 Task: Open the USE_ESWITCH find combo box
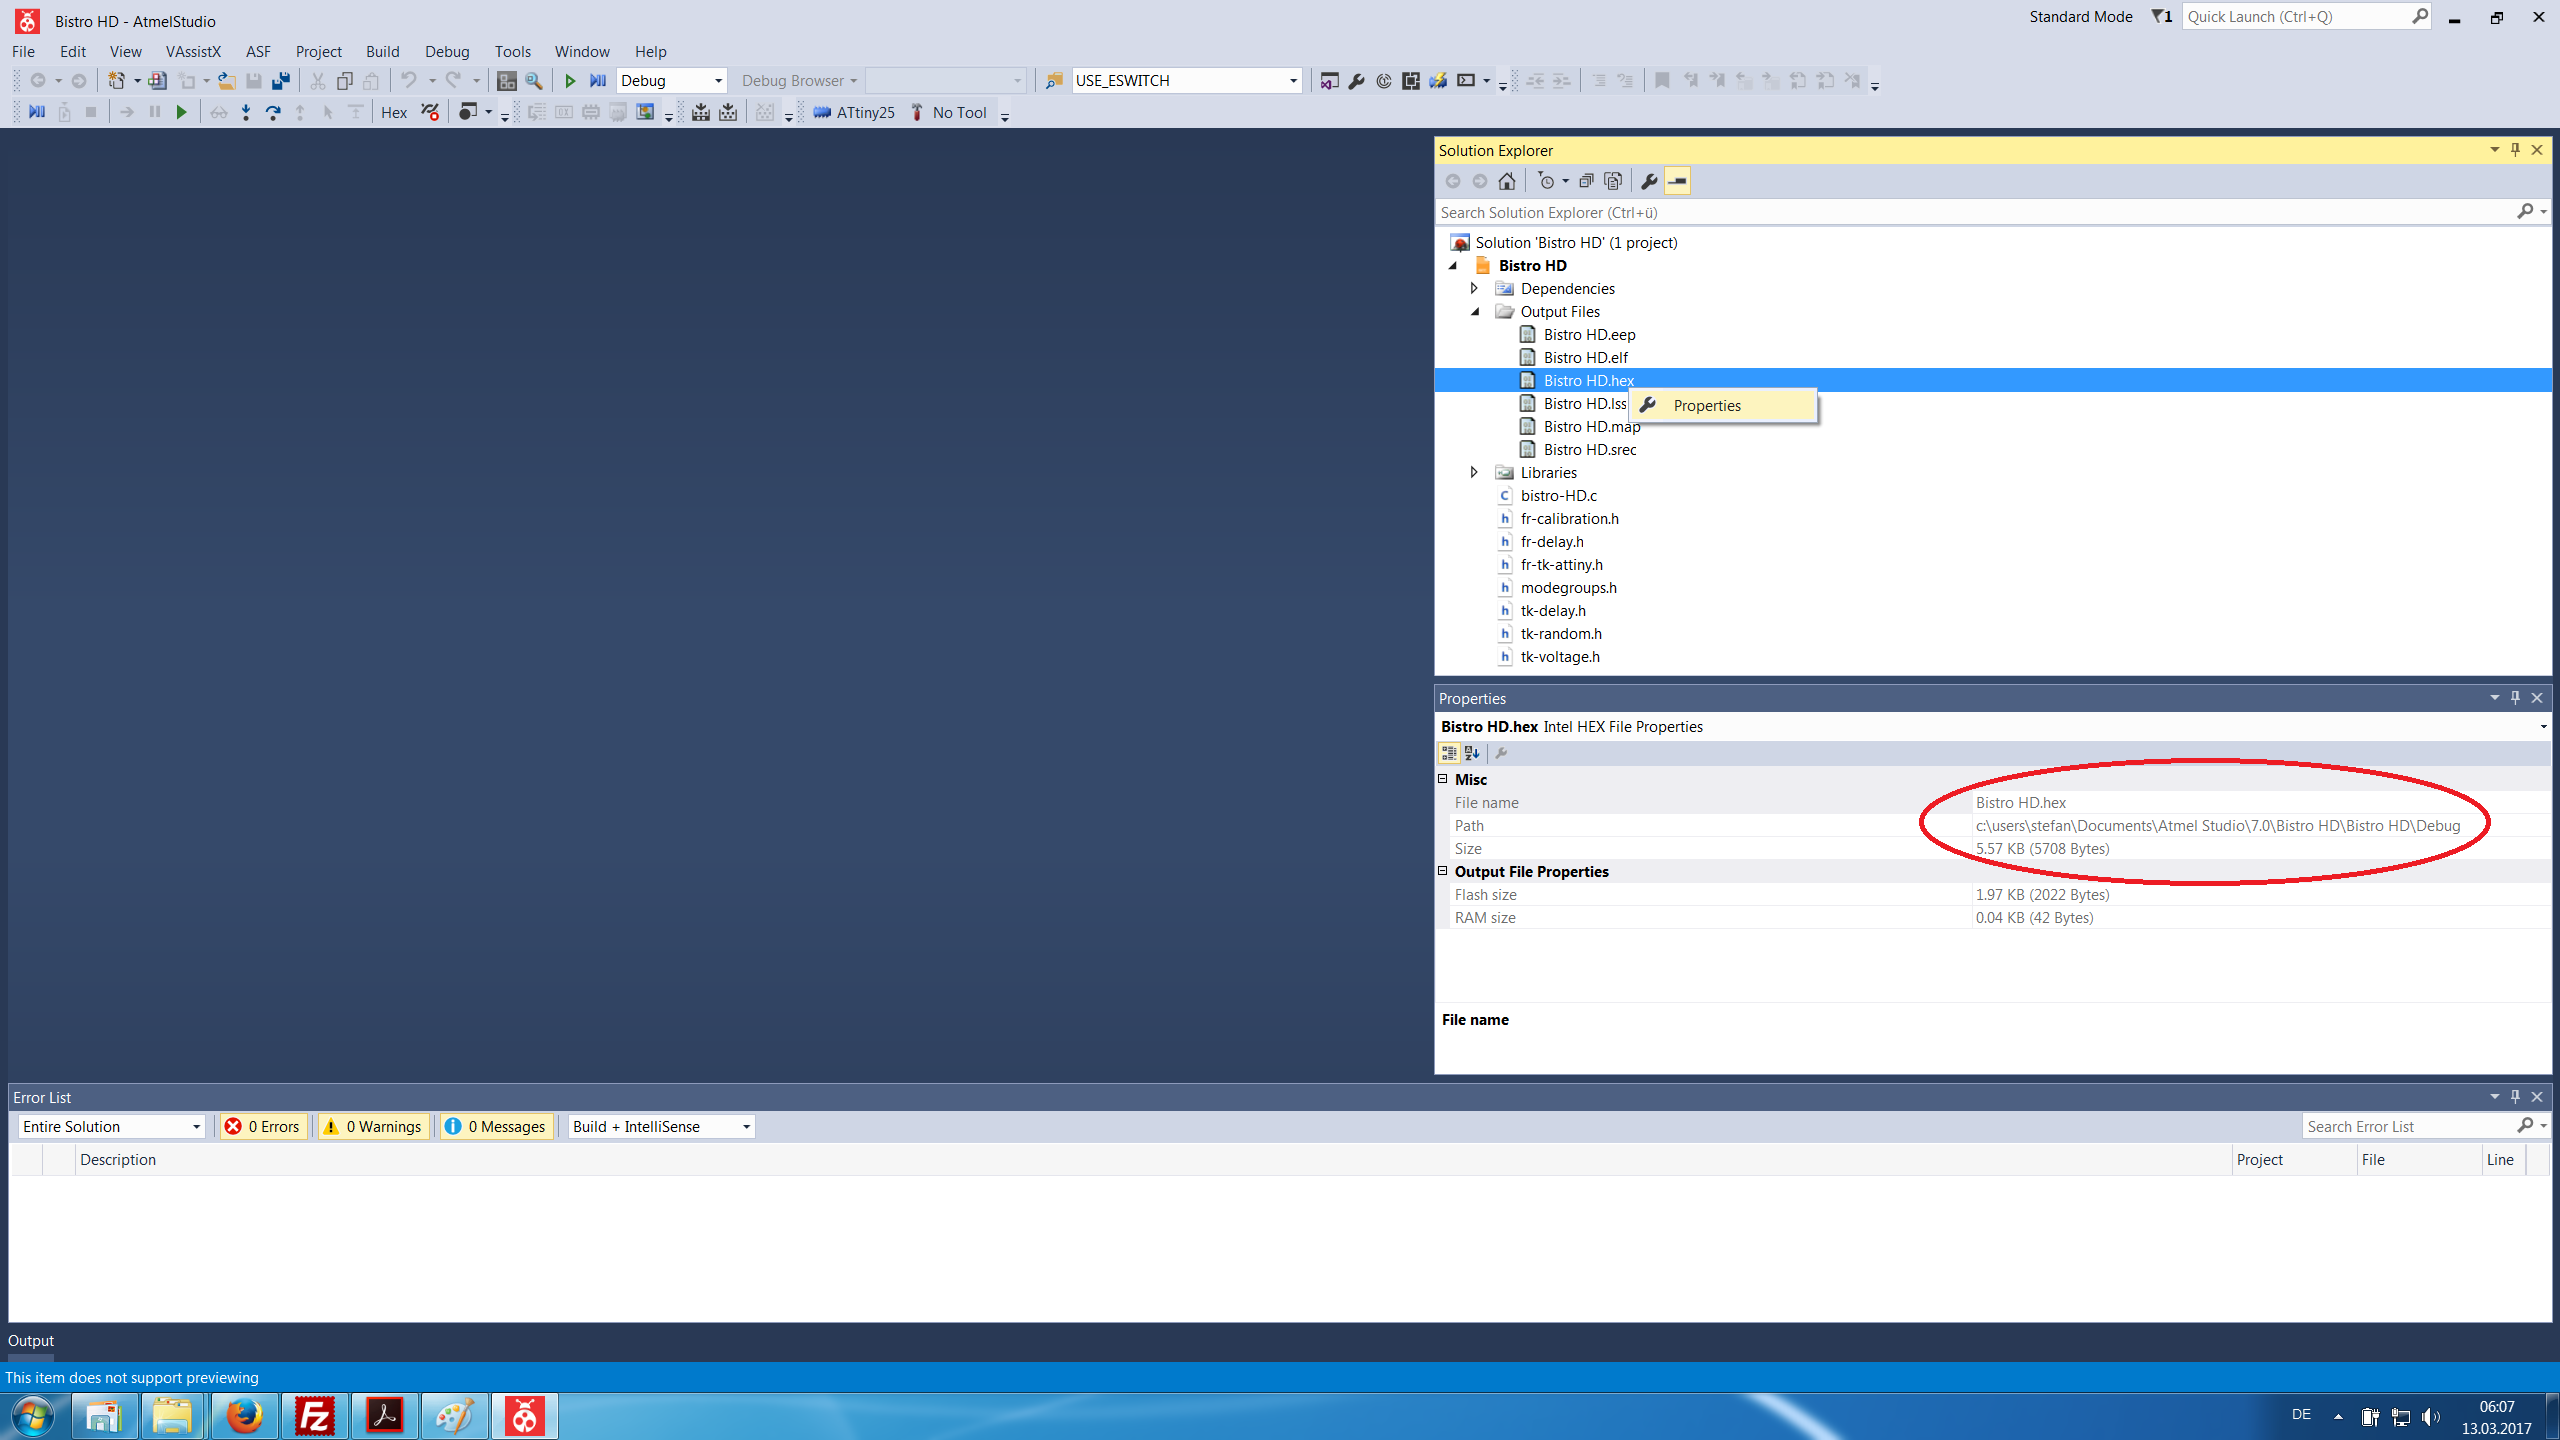(x=1186, y=81)
